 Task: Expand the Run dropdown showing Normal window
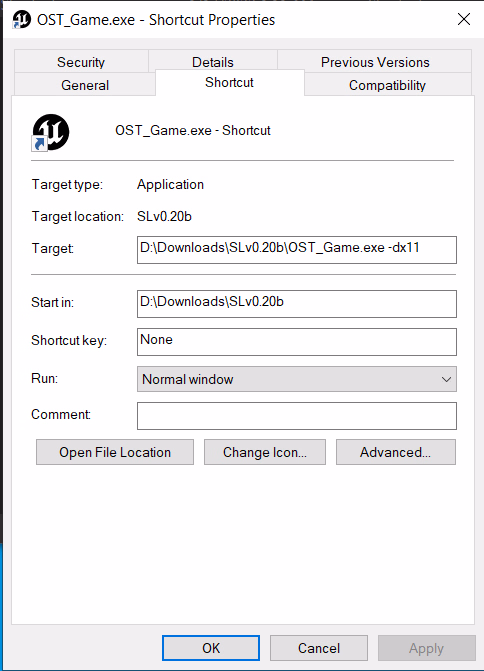pos(297,379)
